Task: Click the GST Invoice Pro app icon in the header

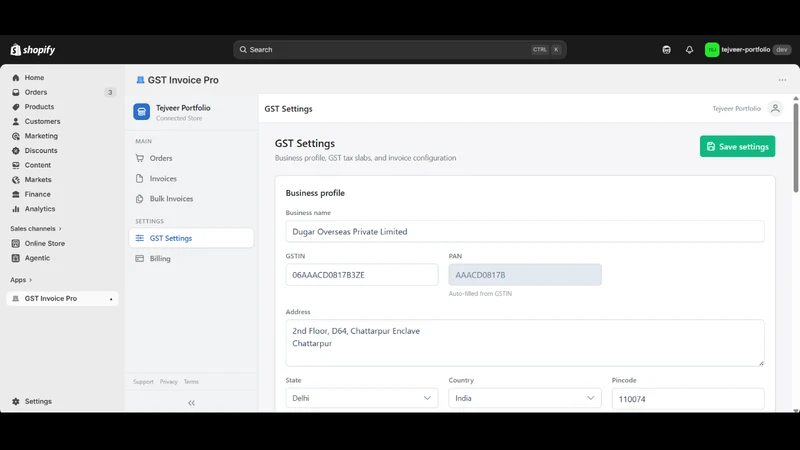Action: pyautogui.click(x=140, y=80)
